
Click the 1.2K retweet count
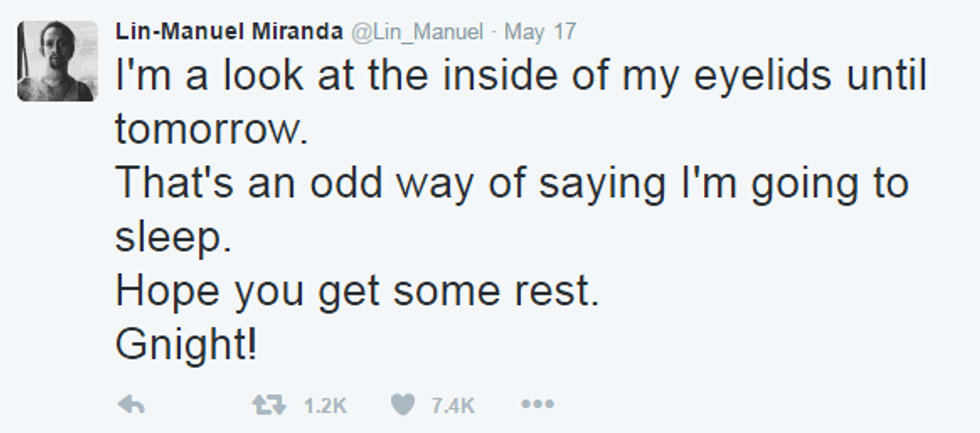click(324, 406)
